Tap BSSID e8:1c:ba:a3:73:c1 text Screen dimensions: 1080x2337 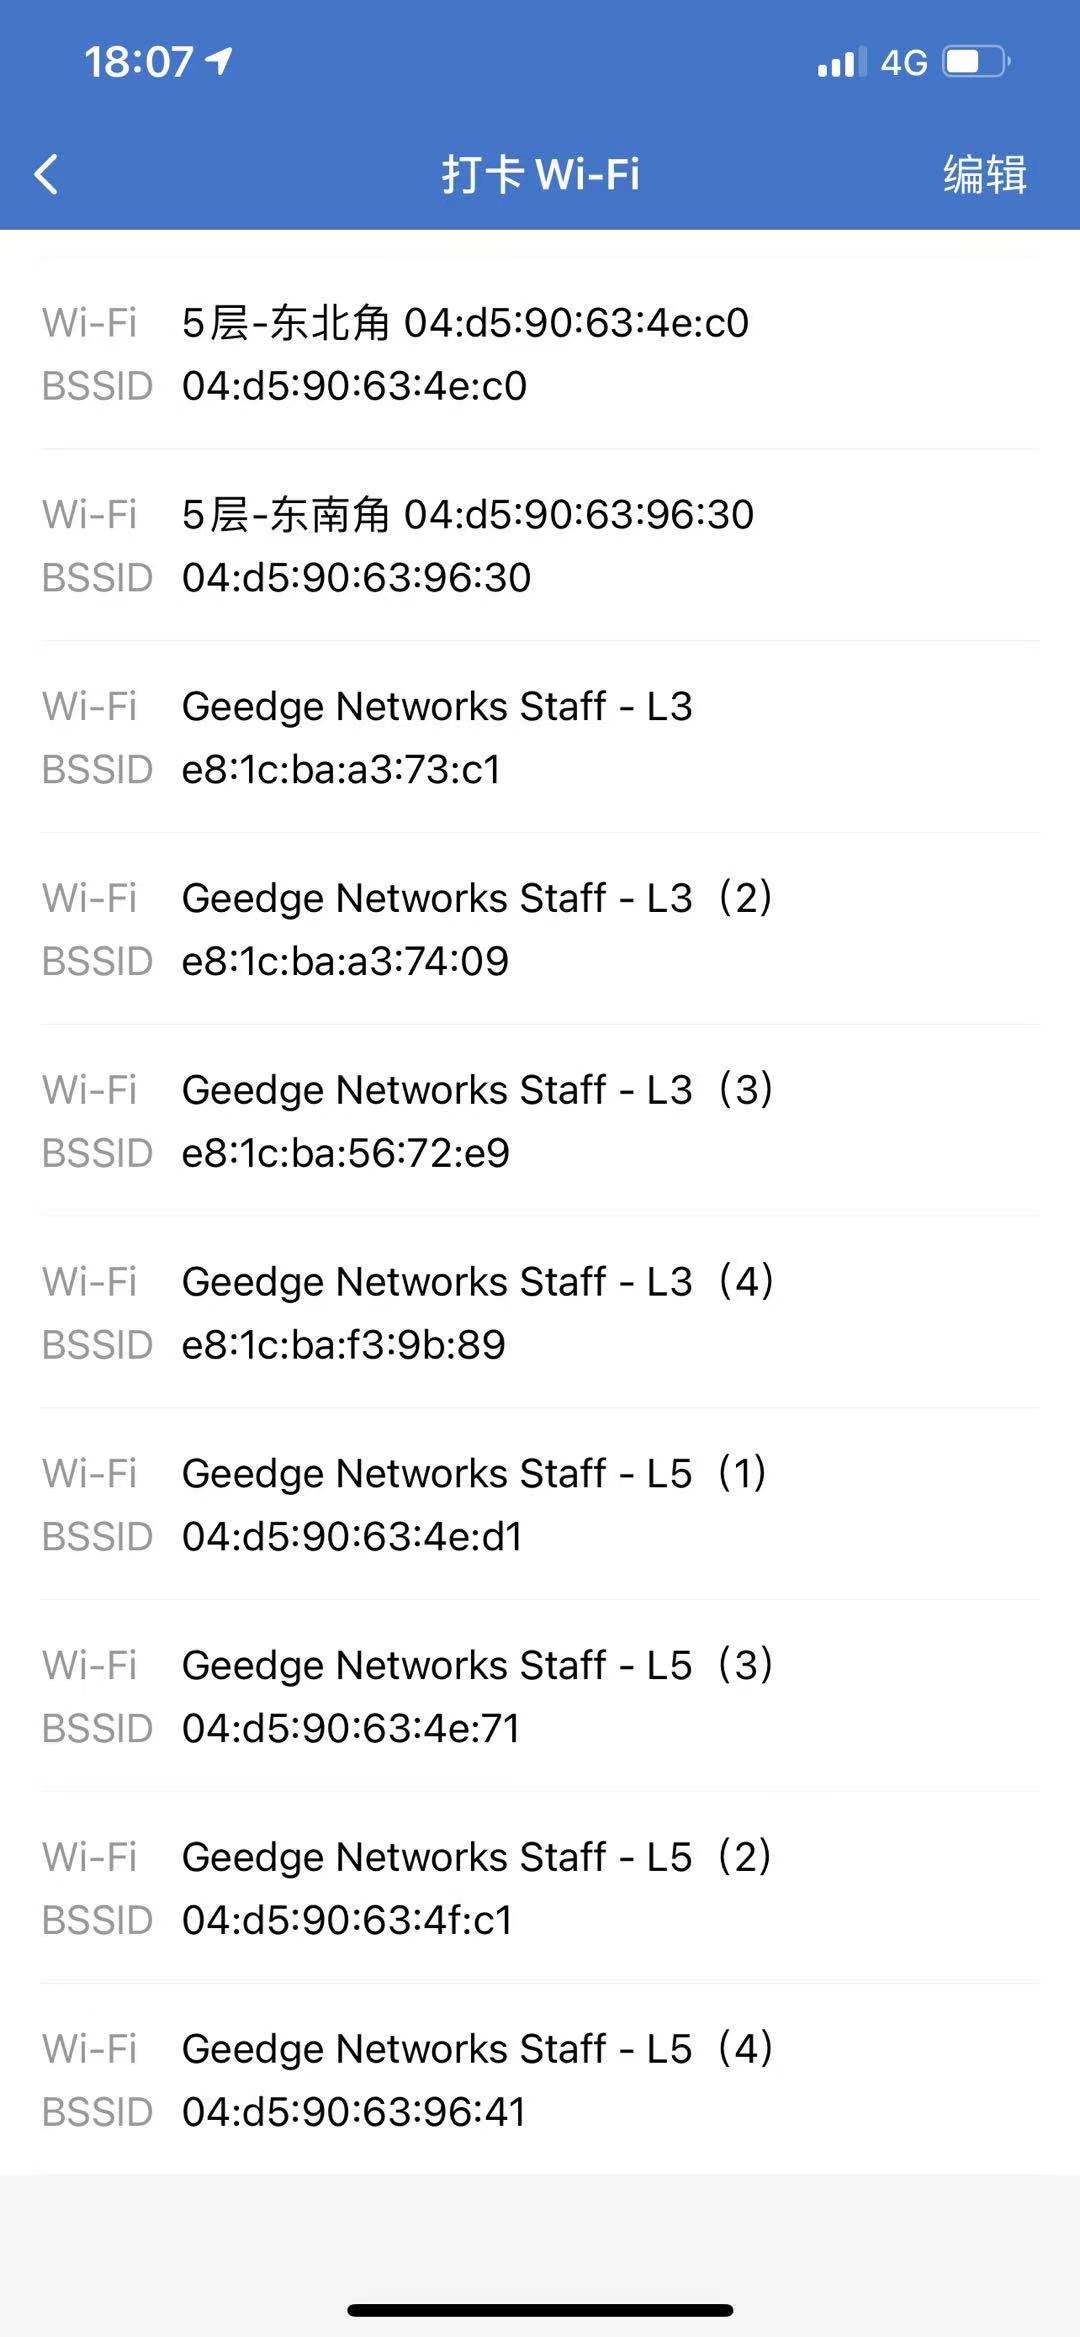(341, 770)
